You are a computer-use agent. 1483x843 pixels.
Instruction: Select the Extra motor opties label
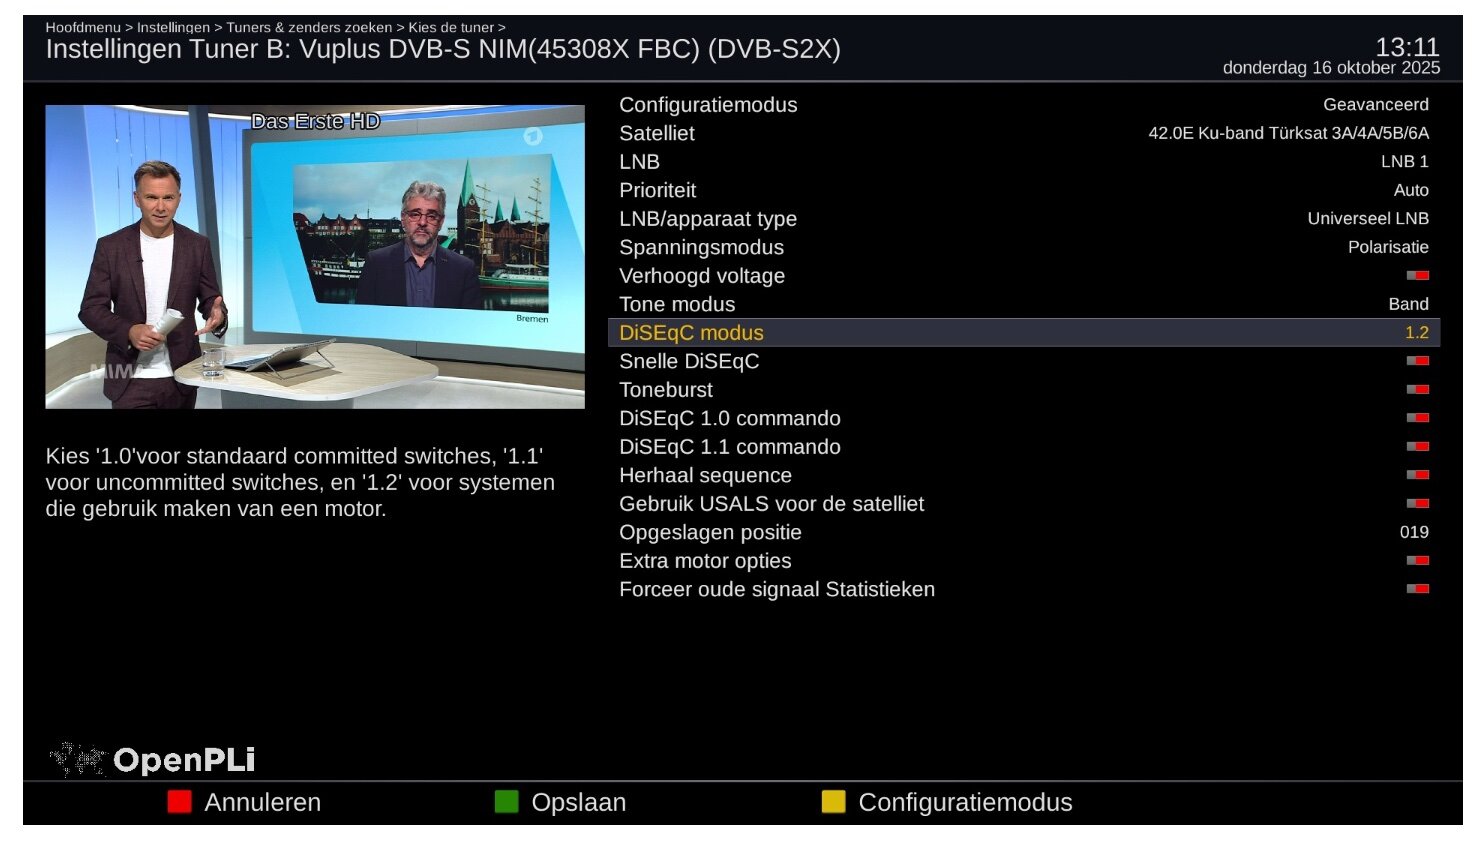[705, 561]
